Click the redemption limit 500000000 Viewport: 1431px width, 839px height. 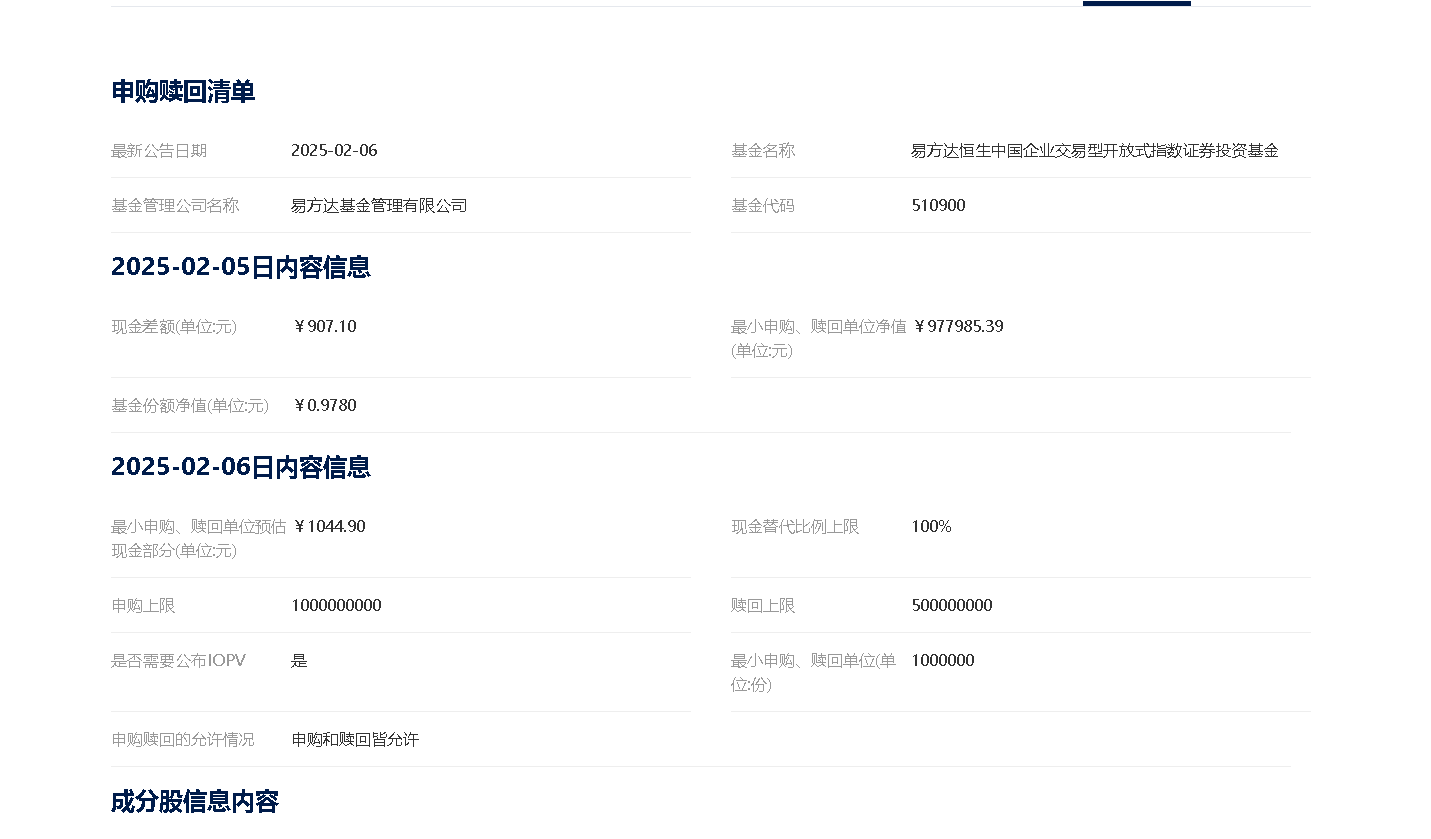(952, 606)
